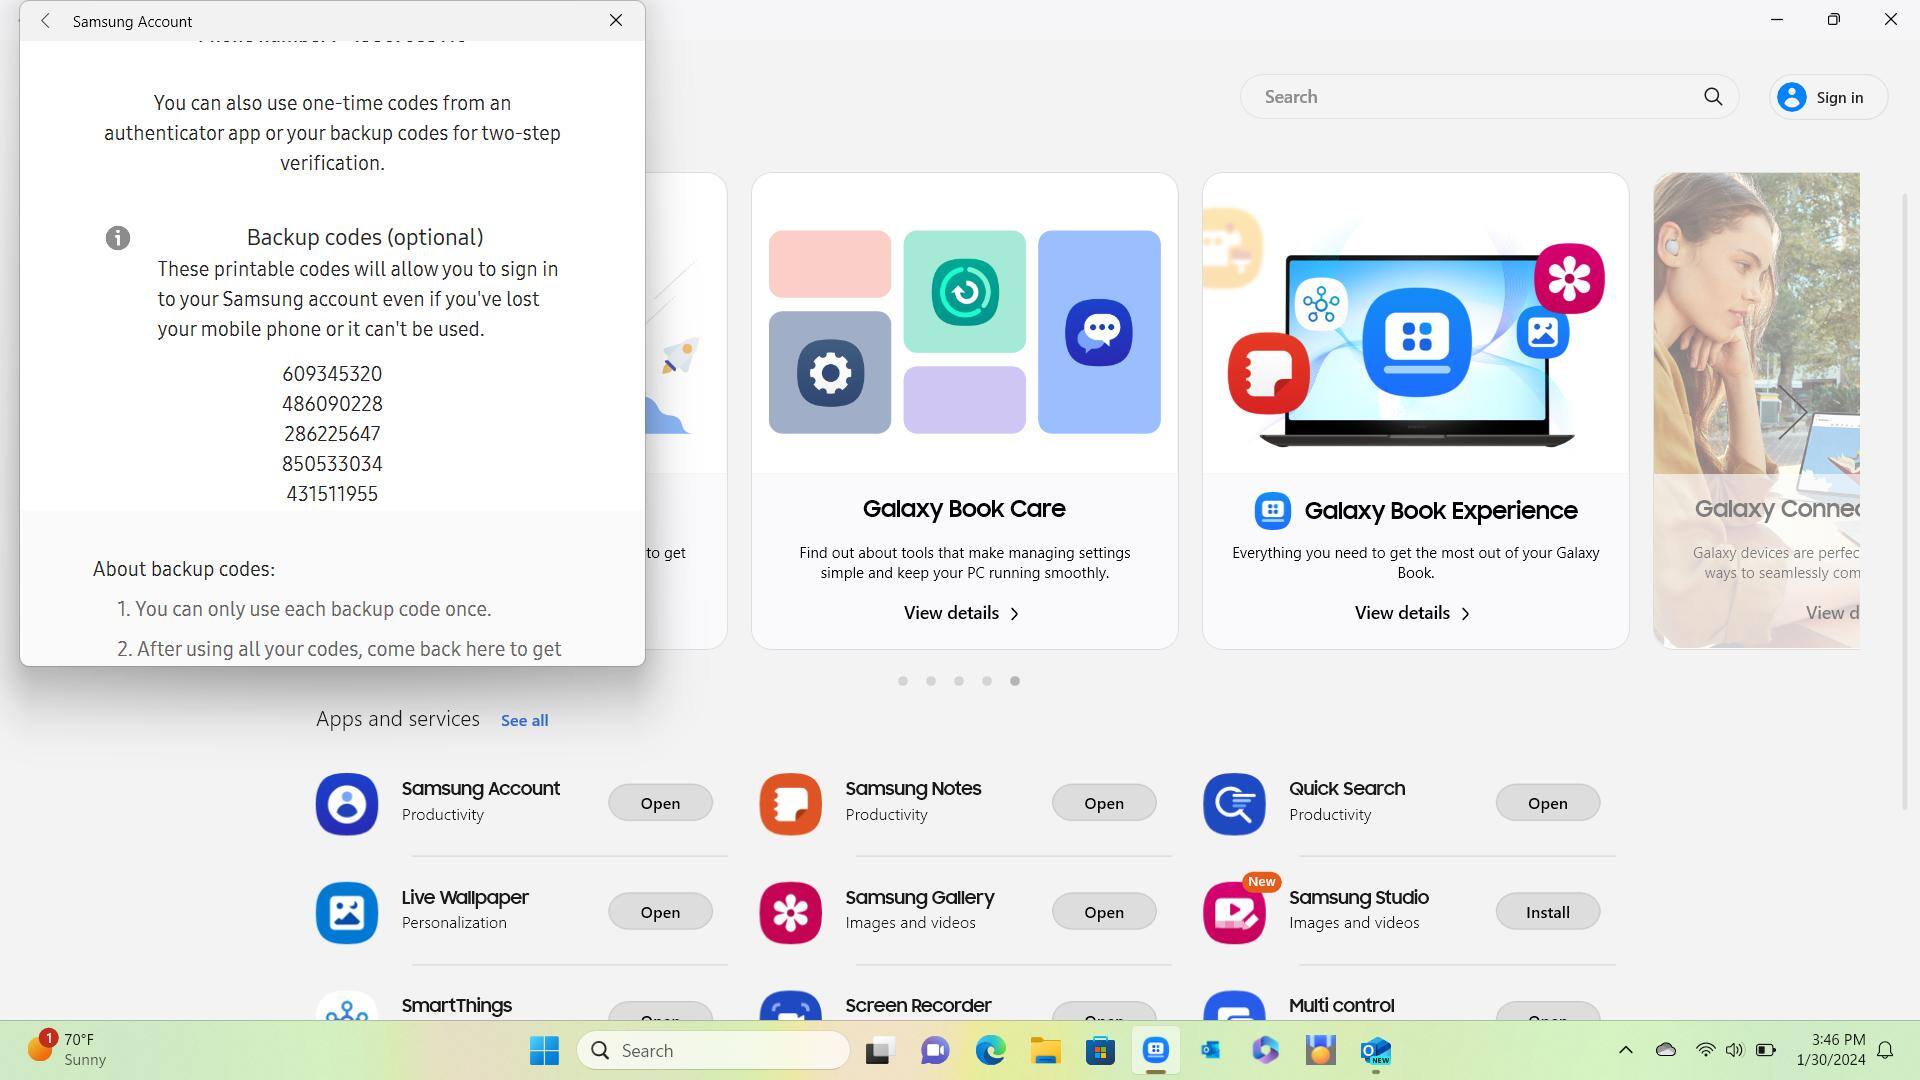This screenshot has width=1920, height=1080.
Task: Select the fifth carousel page dot
Action: (x=1014, y=681)
